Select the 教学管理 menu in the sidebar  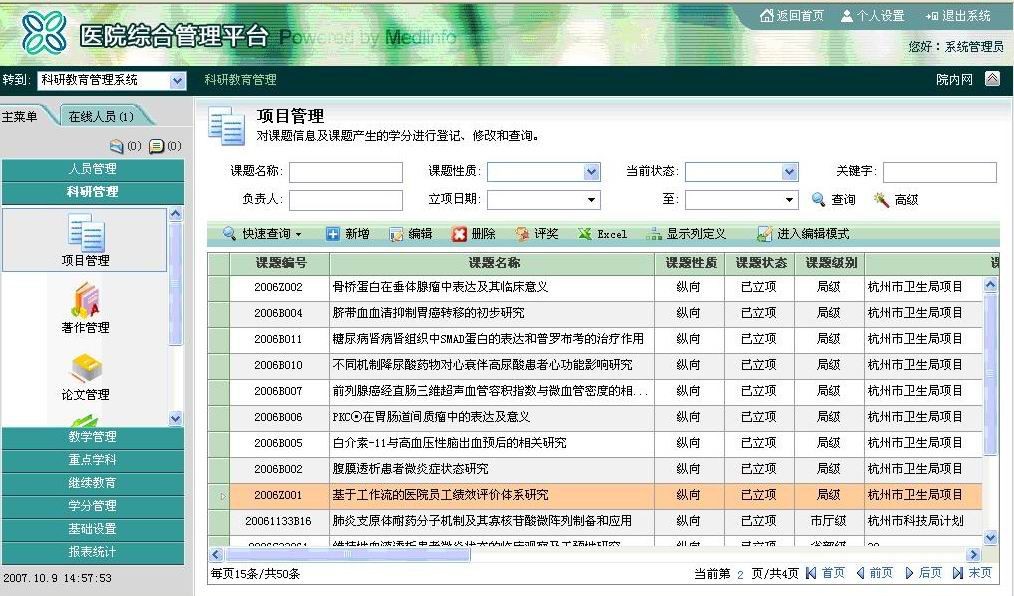point(94,437)
